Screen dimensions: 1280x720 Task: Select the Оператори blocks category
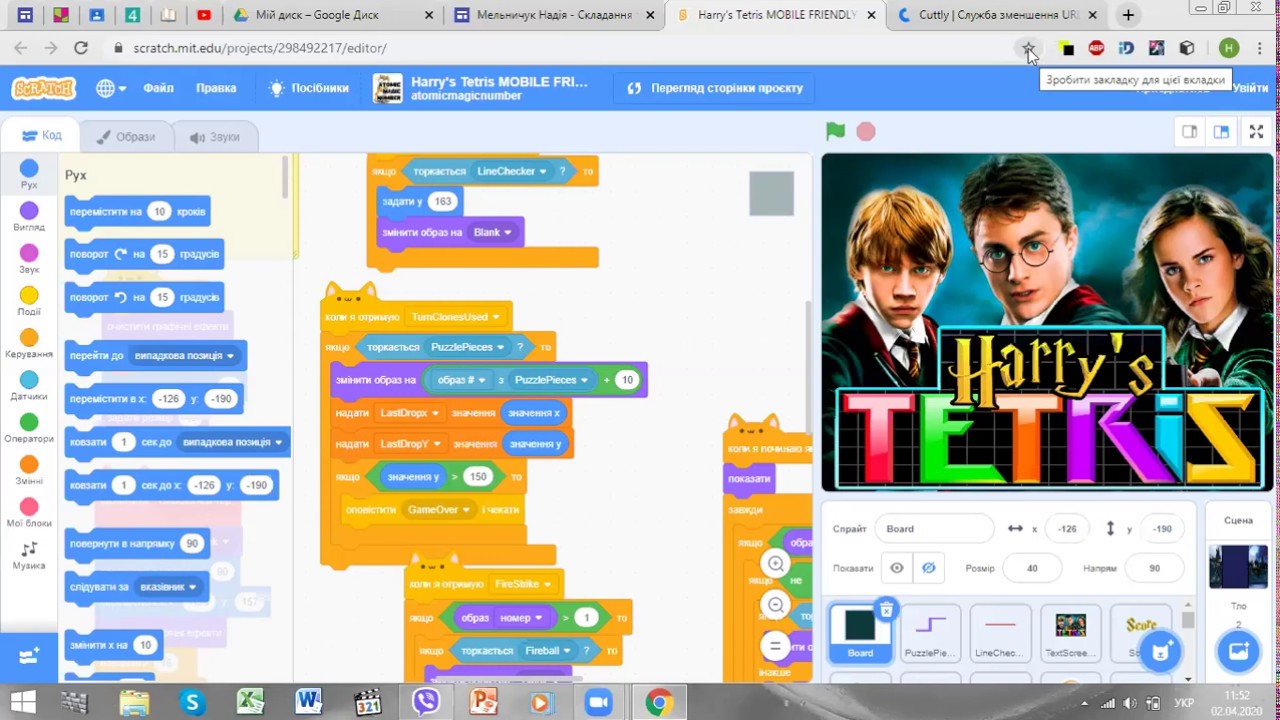29,428
